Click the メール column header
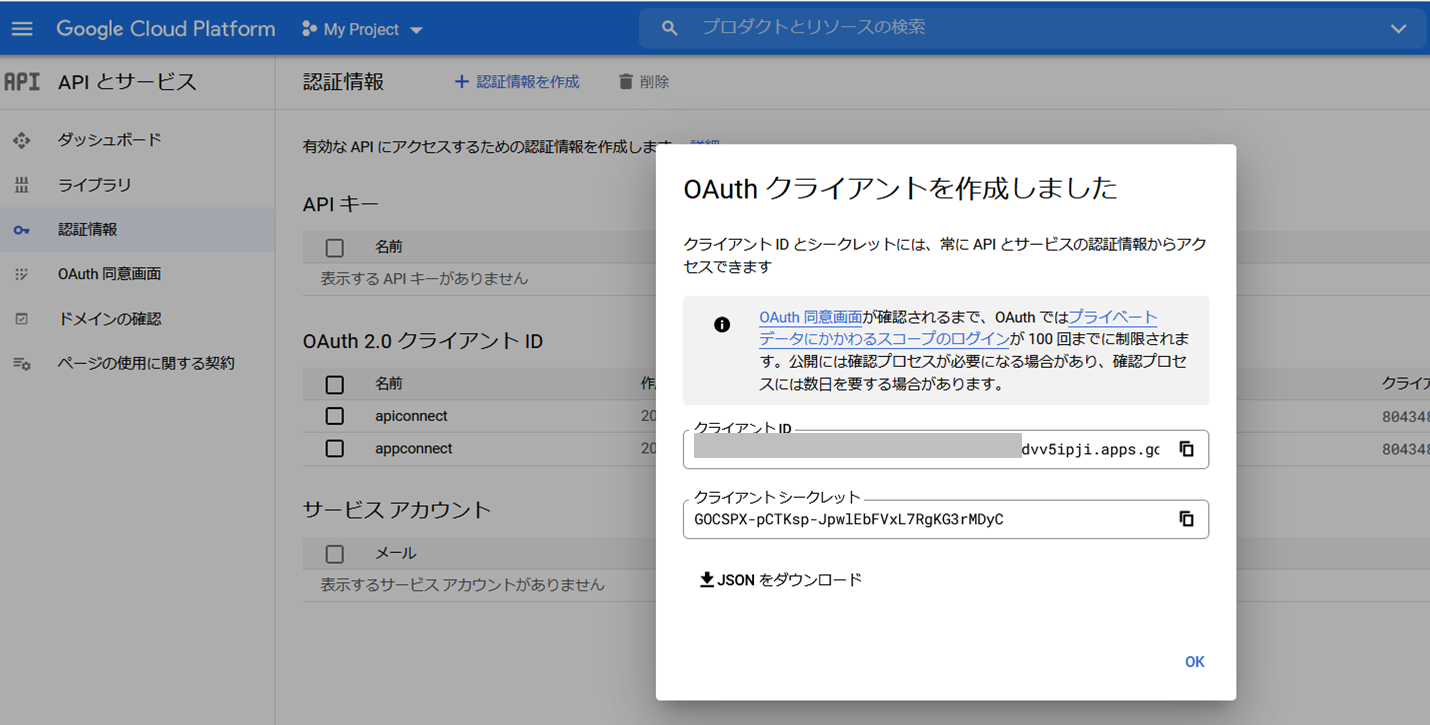 pyautogui.click(x=396, y=553)
